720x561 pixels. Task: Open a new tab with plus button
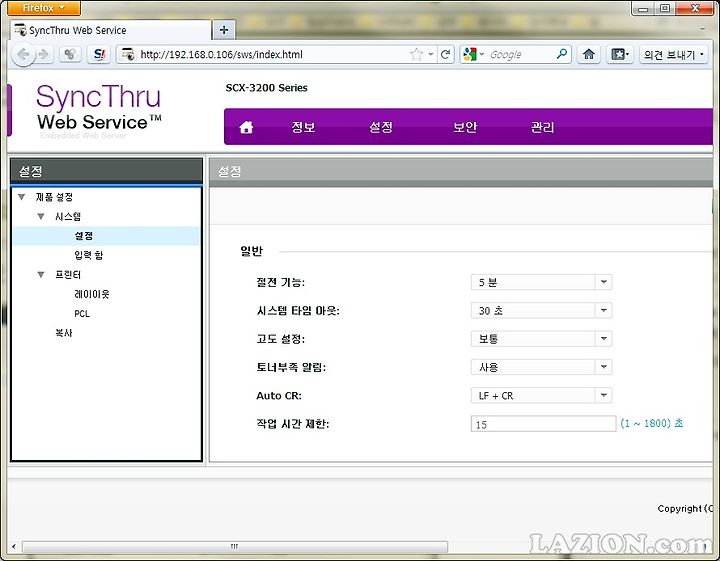click(x=224, y=30)
